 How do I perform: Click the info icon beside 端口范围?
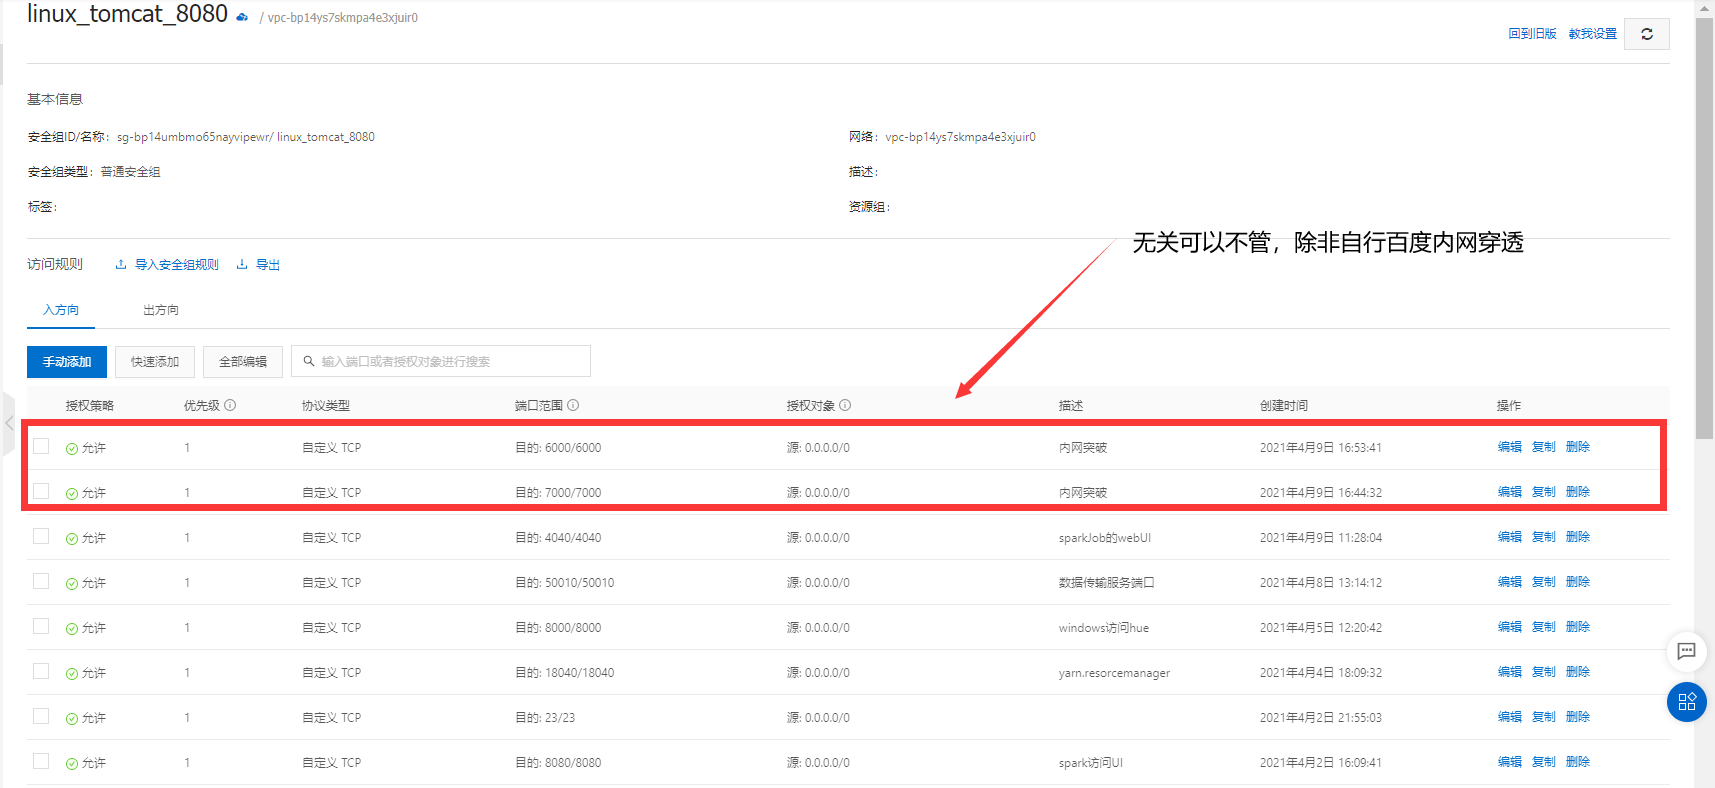pyautogui.click(x=573, y=405)
